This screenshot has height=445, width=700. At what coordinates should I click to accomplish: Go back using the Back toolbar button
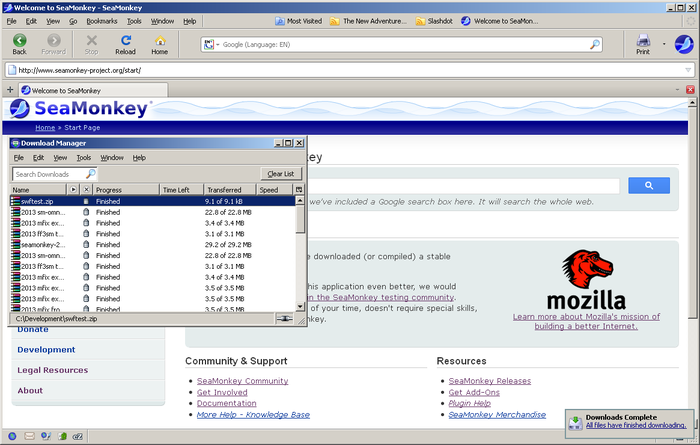19,44
